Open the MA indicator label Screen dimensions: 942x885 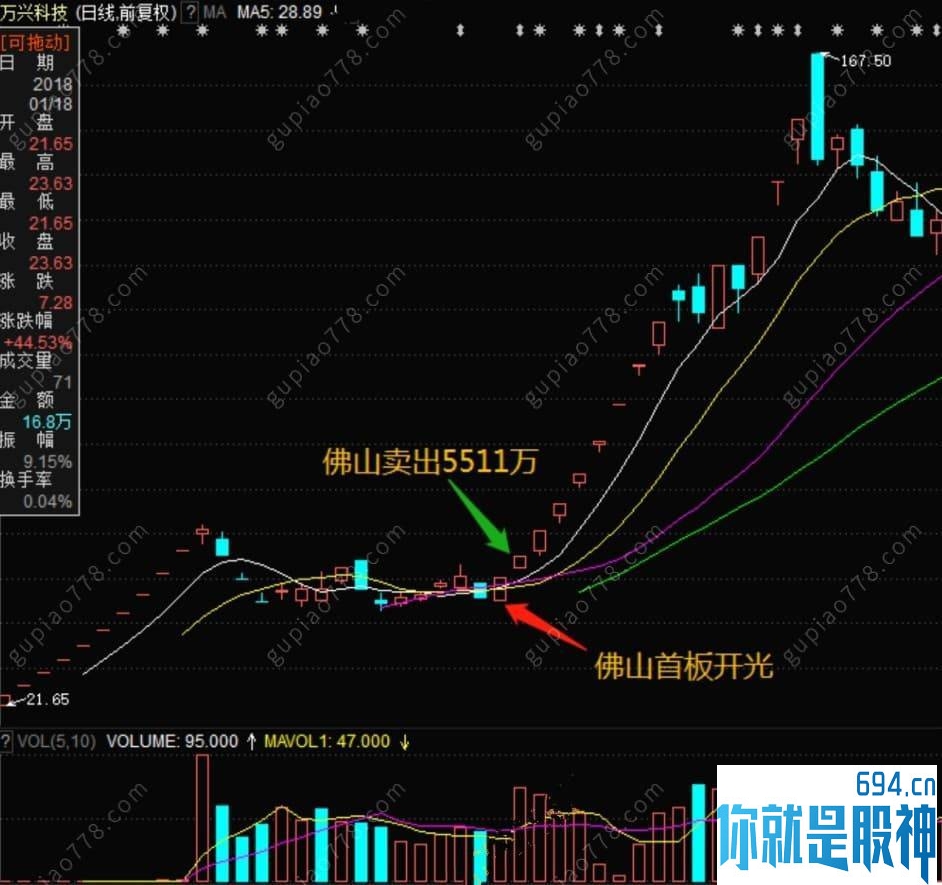(214, 13)
